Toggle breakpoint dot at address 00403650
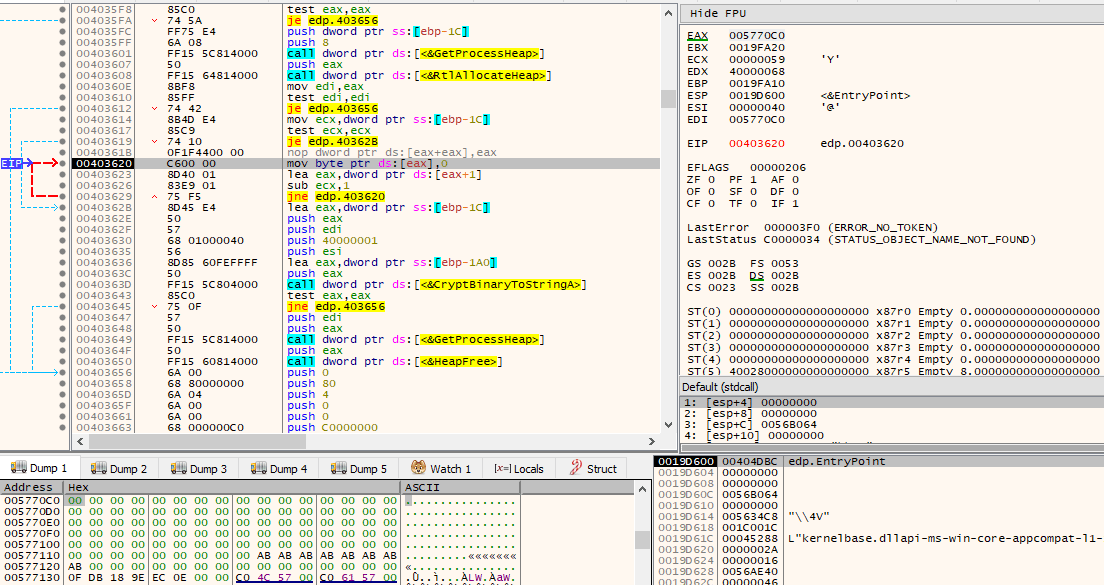 (63, 361)
